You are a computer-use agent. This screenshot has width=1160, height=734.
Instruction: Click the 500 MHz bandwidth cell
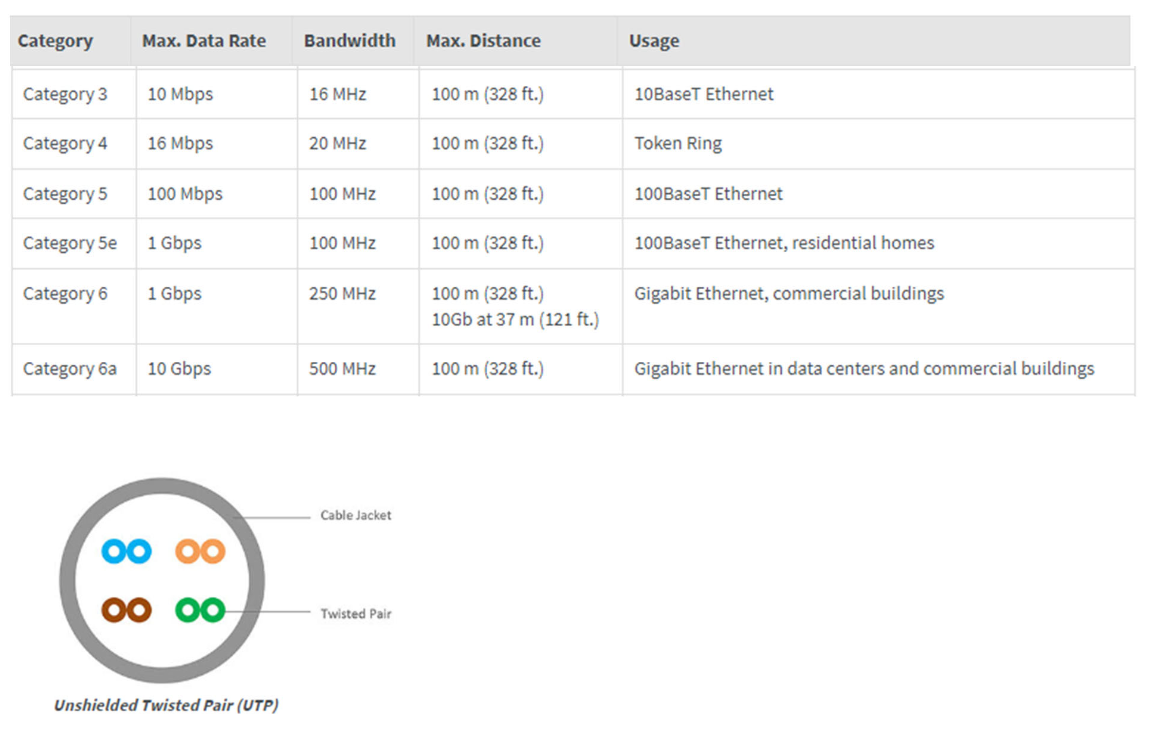pyautogui.click(x=343, y=369)
